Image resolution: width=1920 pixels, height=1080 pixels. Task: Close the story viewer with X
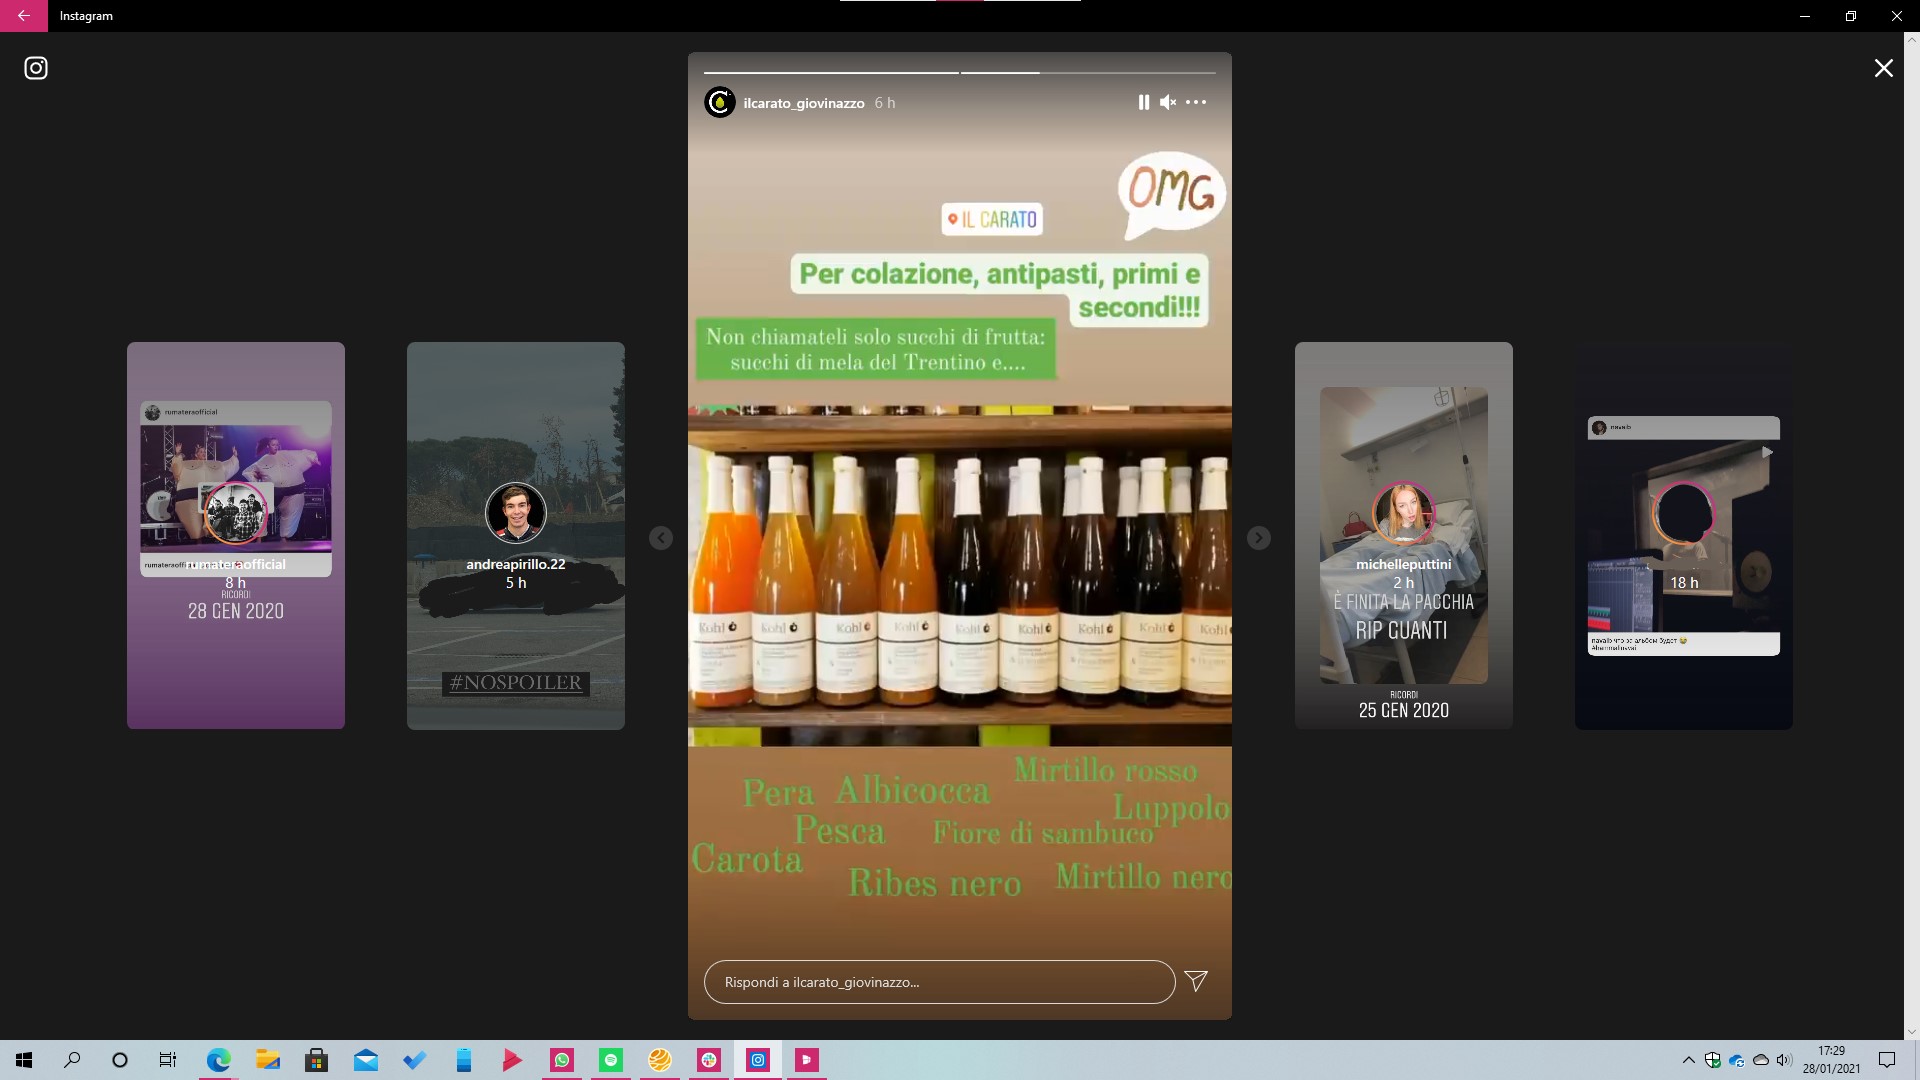pos(1883,68)
